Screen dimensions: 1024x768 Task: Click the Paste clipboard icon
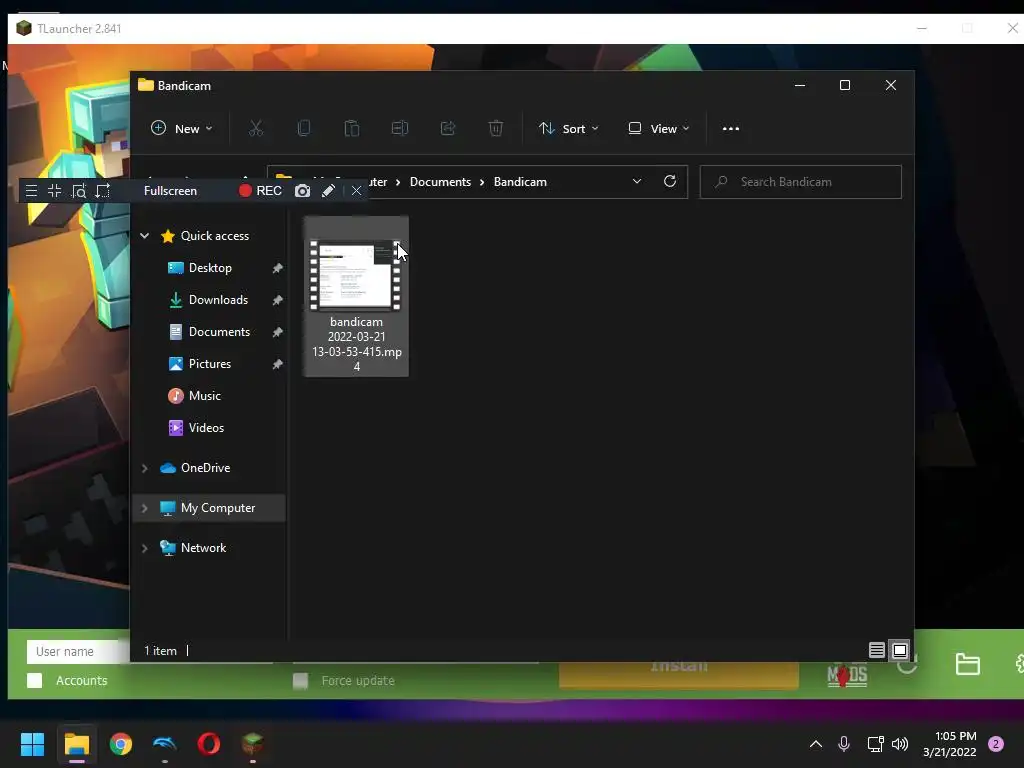[x=352, y=129]
